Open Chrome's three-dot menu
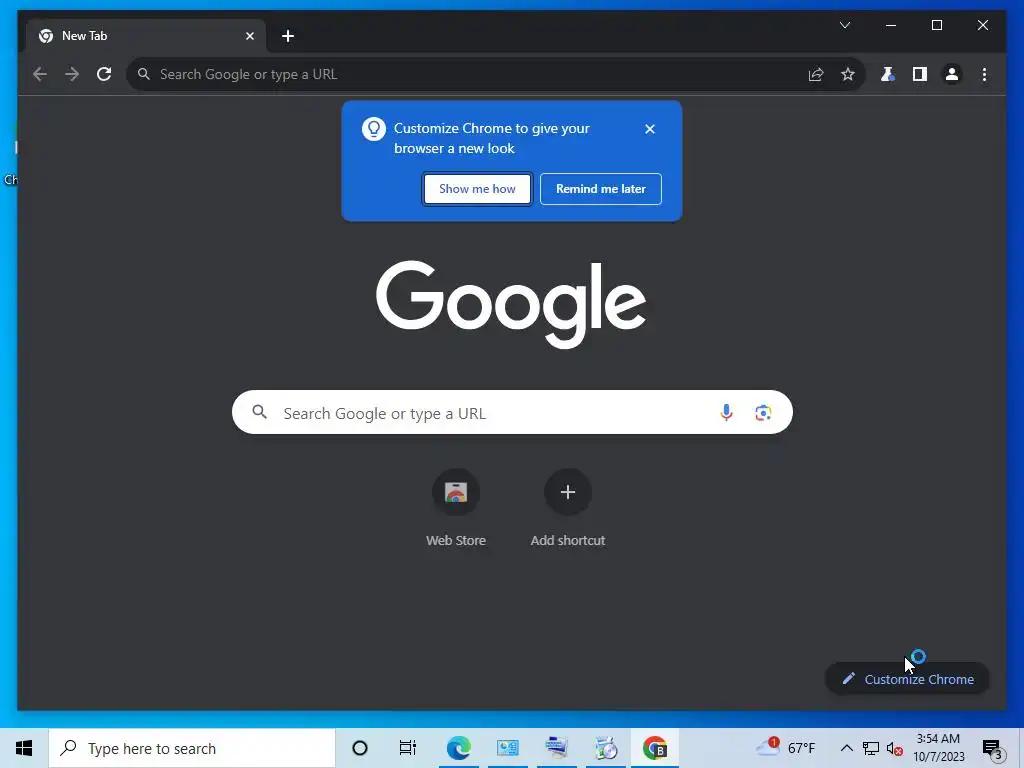The height and width of the screenshot is (768, 1024). tap(984, 74)
